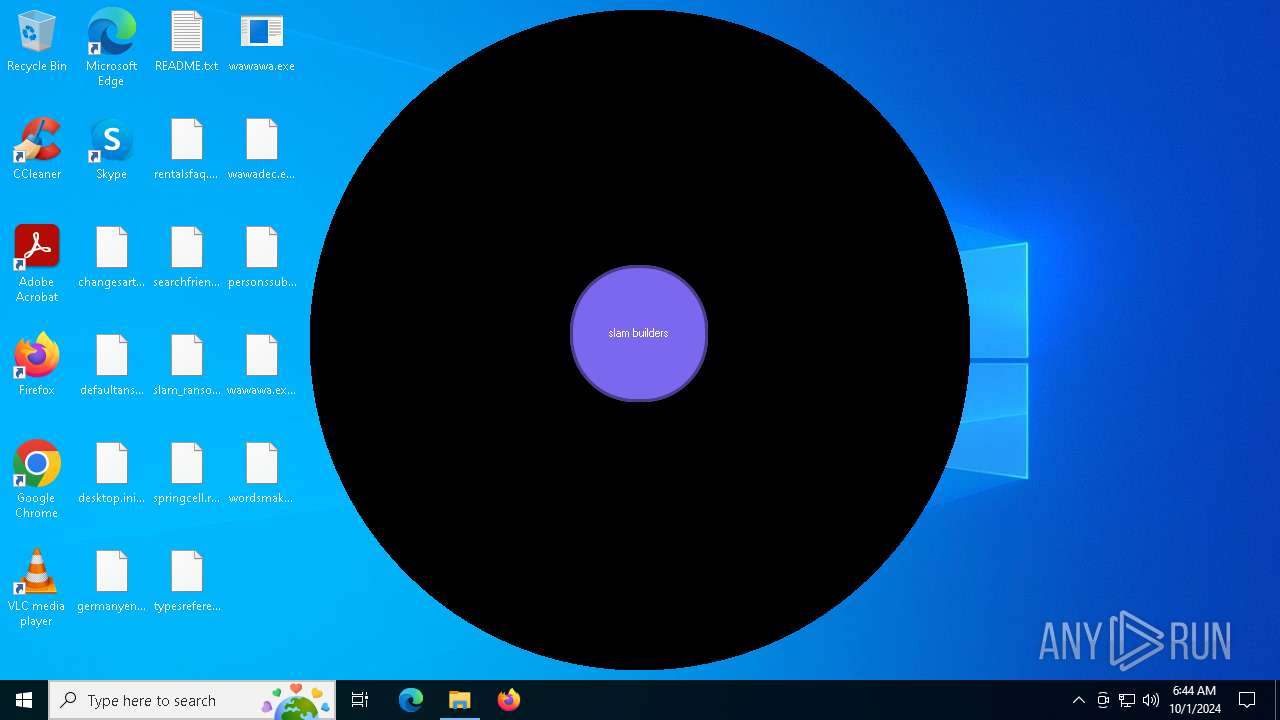Select the Google Chrome desktop shortcut
Screen dimensions: 1280x720
(37, 480)
